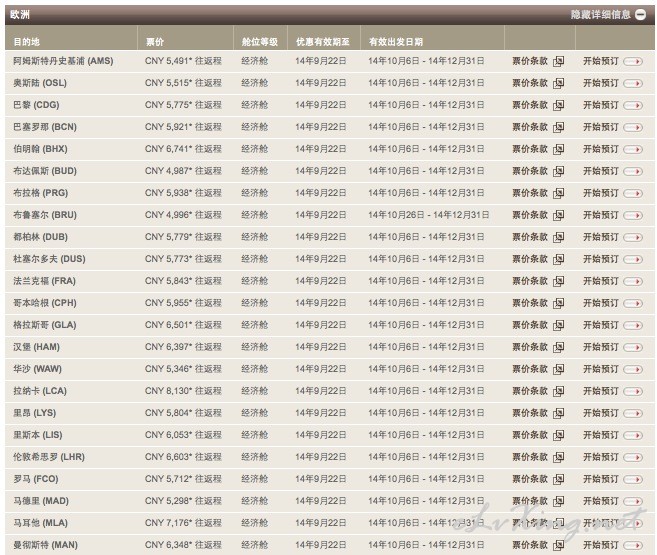Select destination 伦敦希思罗 (LHR)

[x=49, y=457]
